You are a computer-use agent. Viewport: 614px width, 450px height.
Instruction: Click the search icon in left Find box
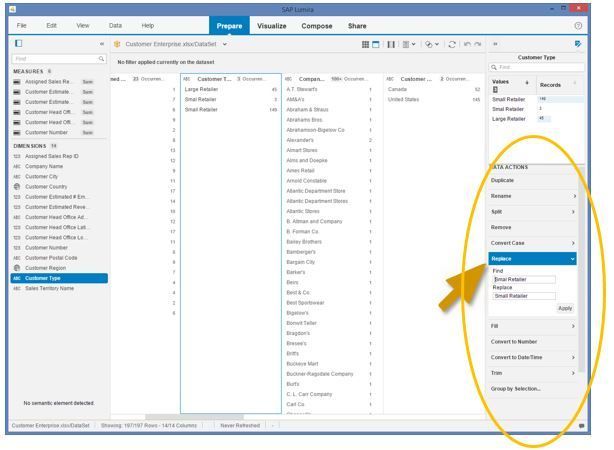[101, 59]
